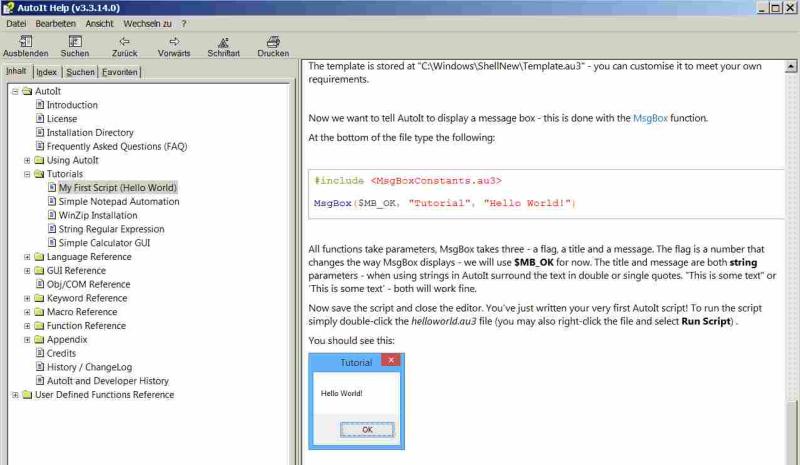Expand User Defined Functions Reference node
This screenshot has height=465, width=800.
(x=15, y=395)
